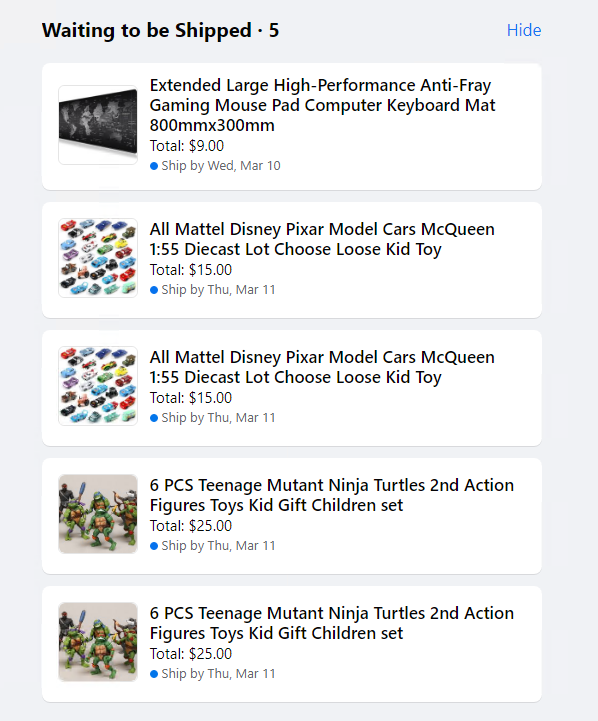
Task: Click Ship by Wed, Mar 10 label
Action: (x=221, y=166)
